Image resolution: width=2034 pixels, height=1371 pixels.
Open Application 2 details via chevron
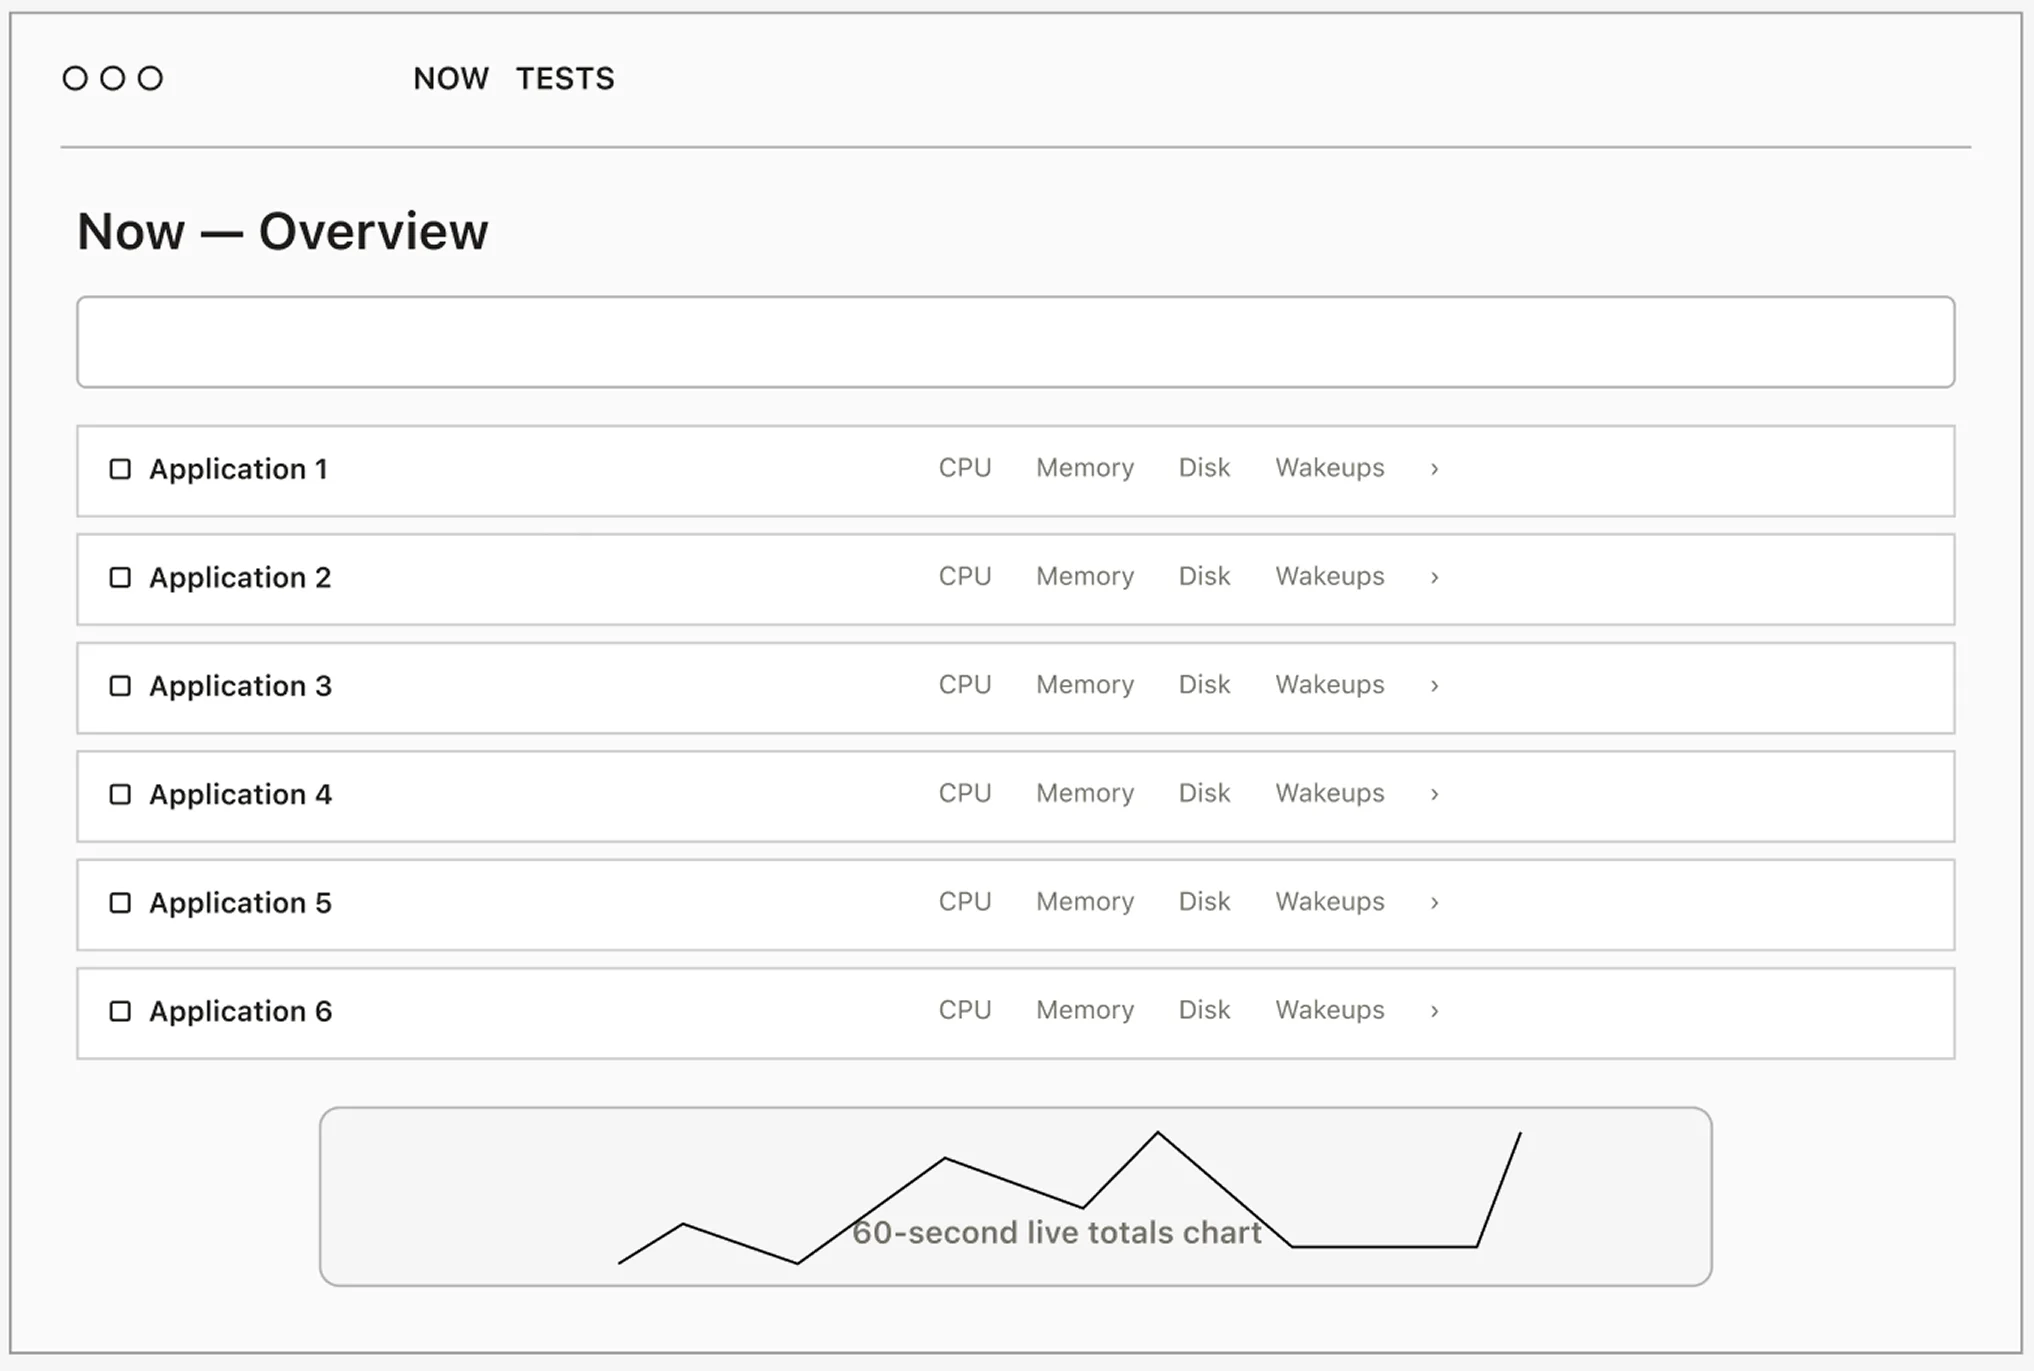pyautogui.click(x=1434, y=577)
